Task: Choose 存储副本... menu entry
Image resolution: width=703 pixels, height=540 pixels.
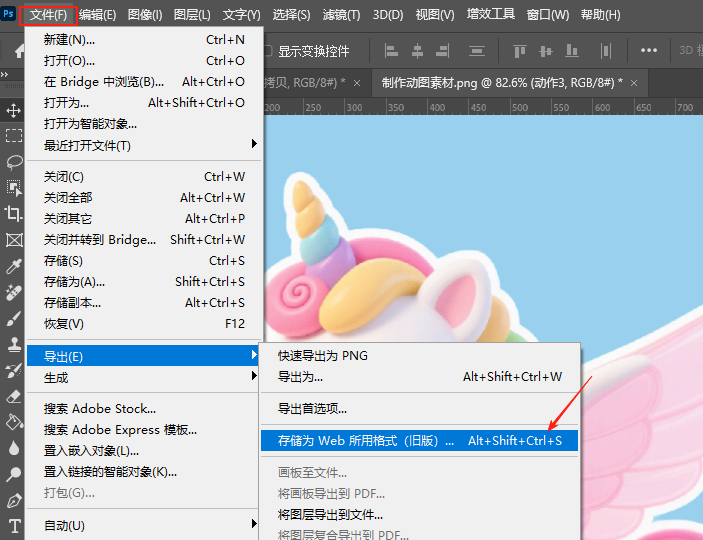Action: coord(143,302)
